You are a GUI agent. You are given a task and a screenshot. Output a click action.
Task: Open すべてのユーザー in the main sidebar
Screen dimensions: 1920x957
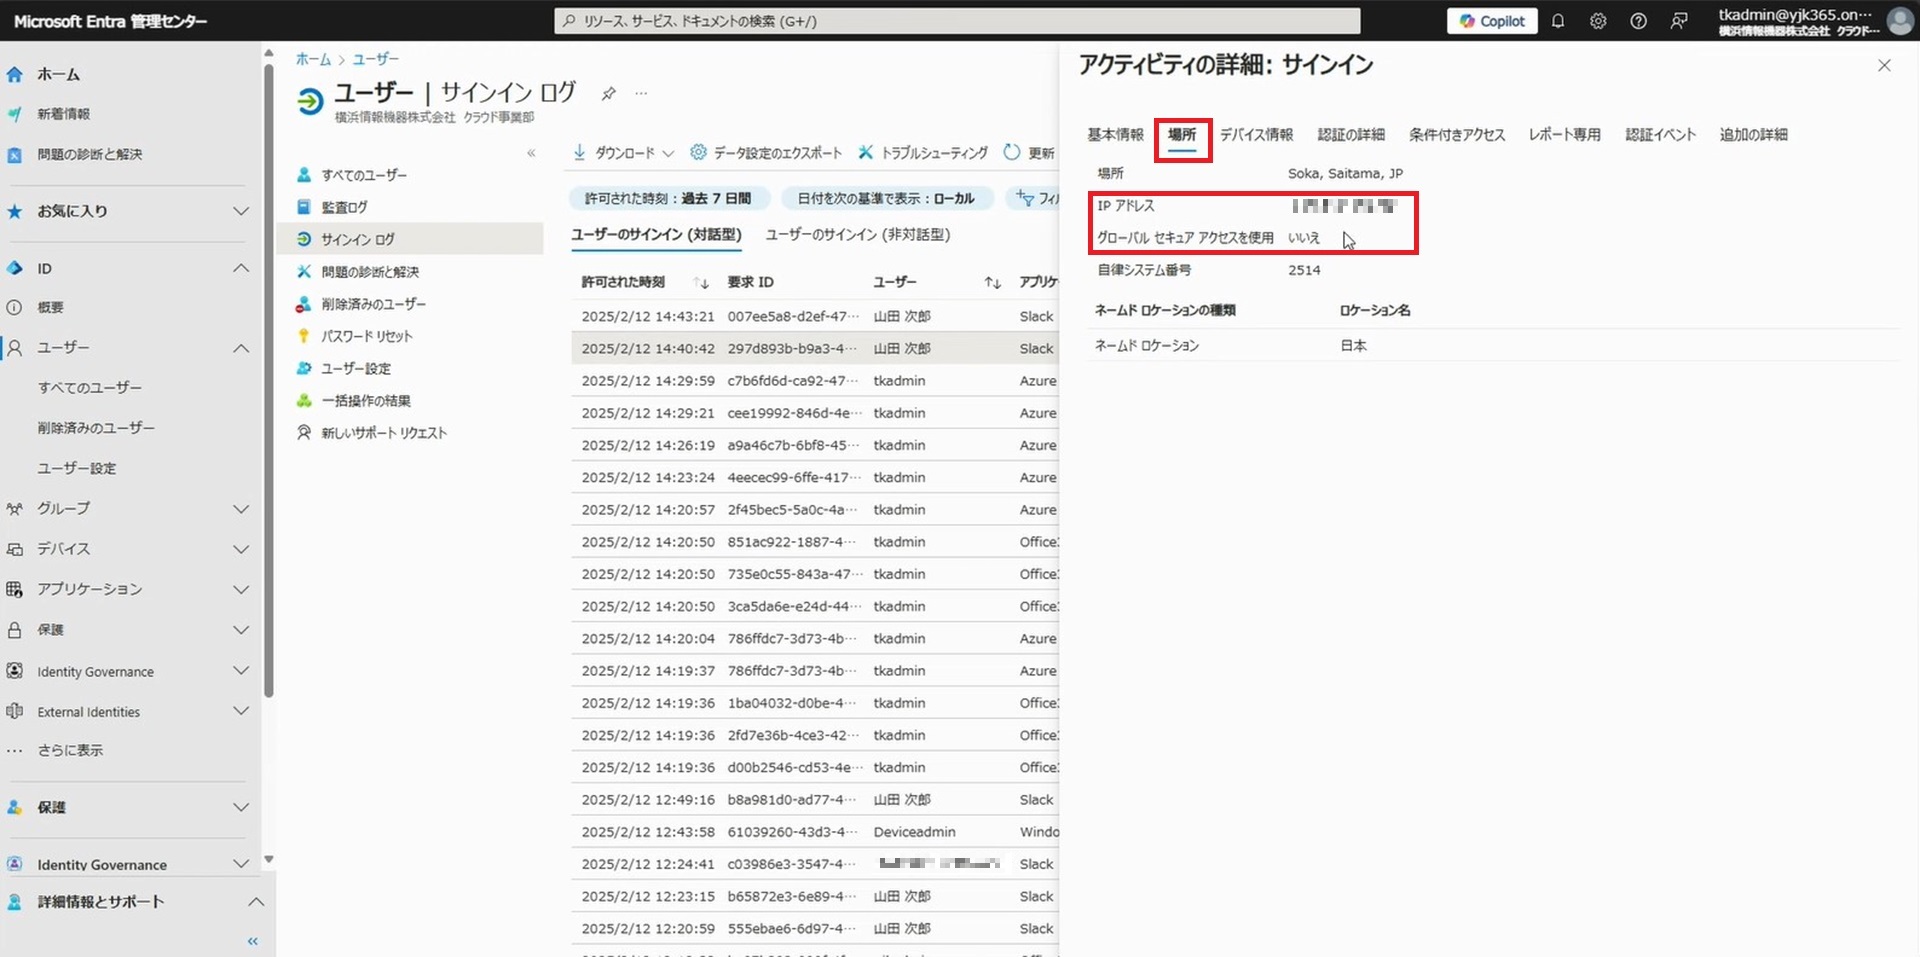90,387
